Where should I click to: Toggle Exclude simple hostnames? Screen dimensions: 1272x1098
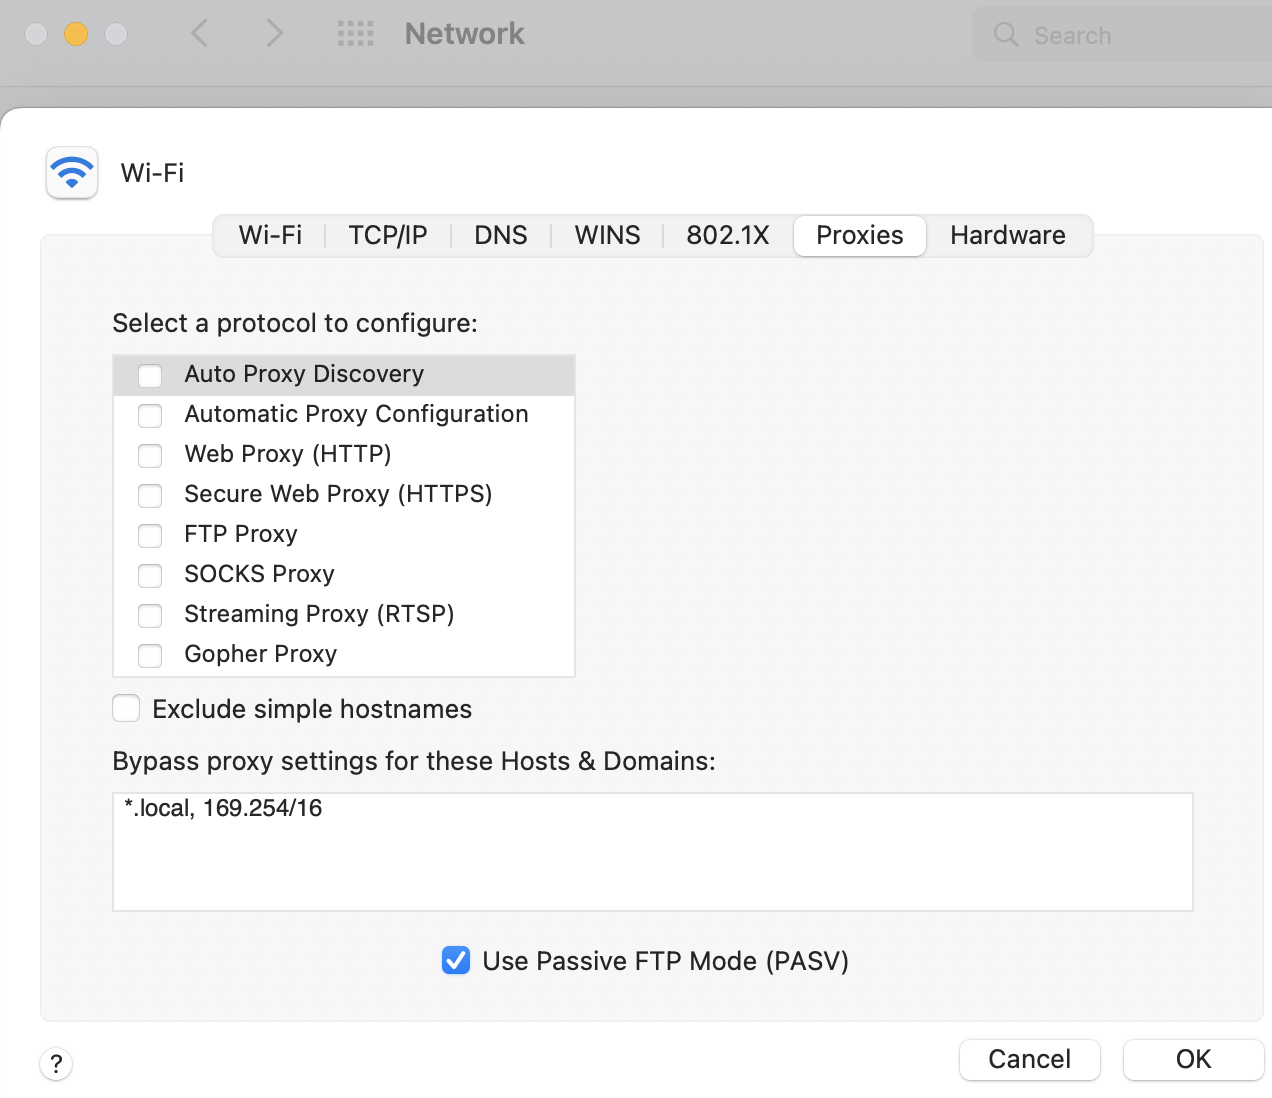point(126,709)
